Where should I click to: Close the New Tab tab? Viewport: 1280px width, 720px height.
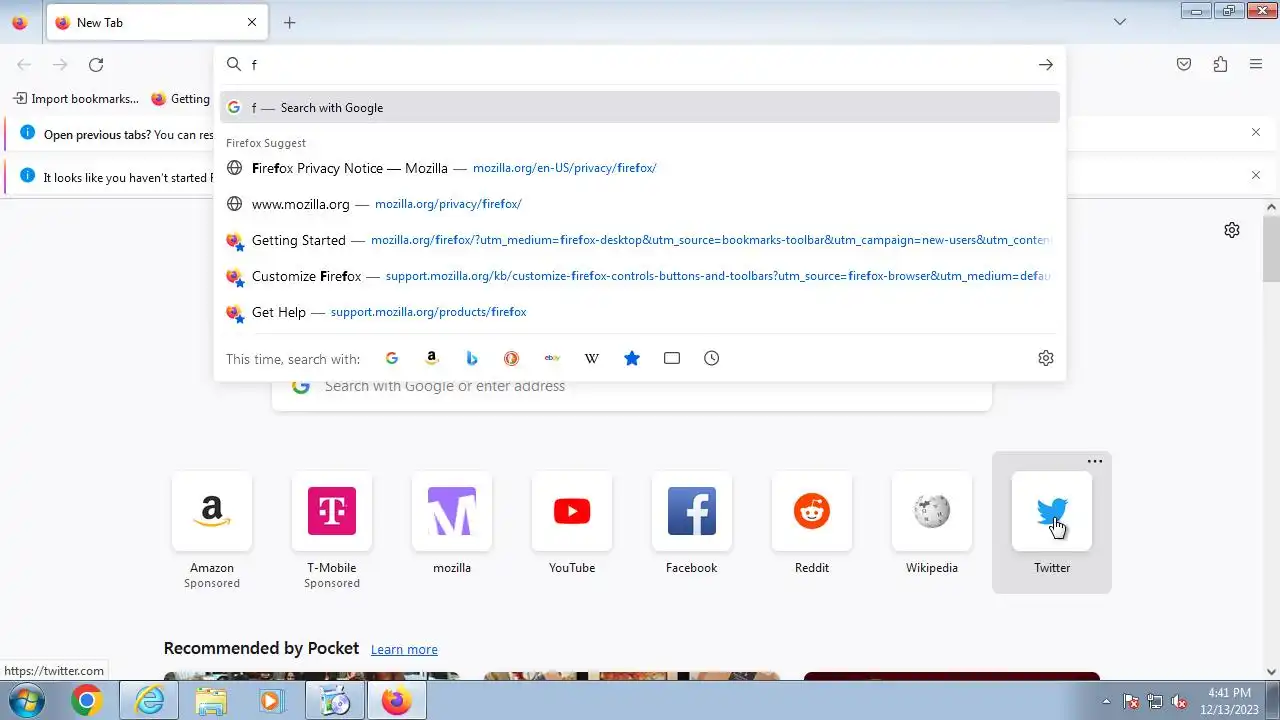[x=252, y=22]
